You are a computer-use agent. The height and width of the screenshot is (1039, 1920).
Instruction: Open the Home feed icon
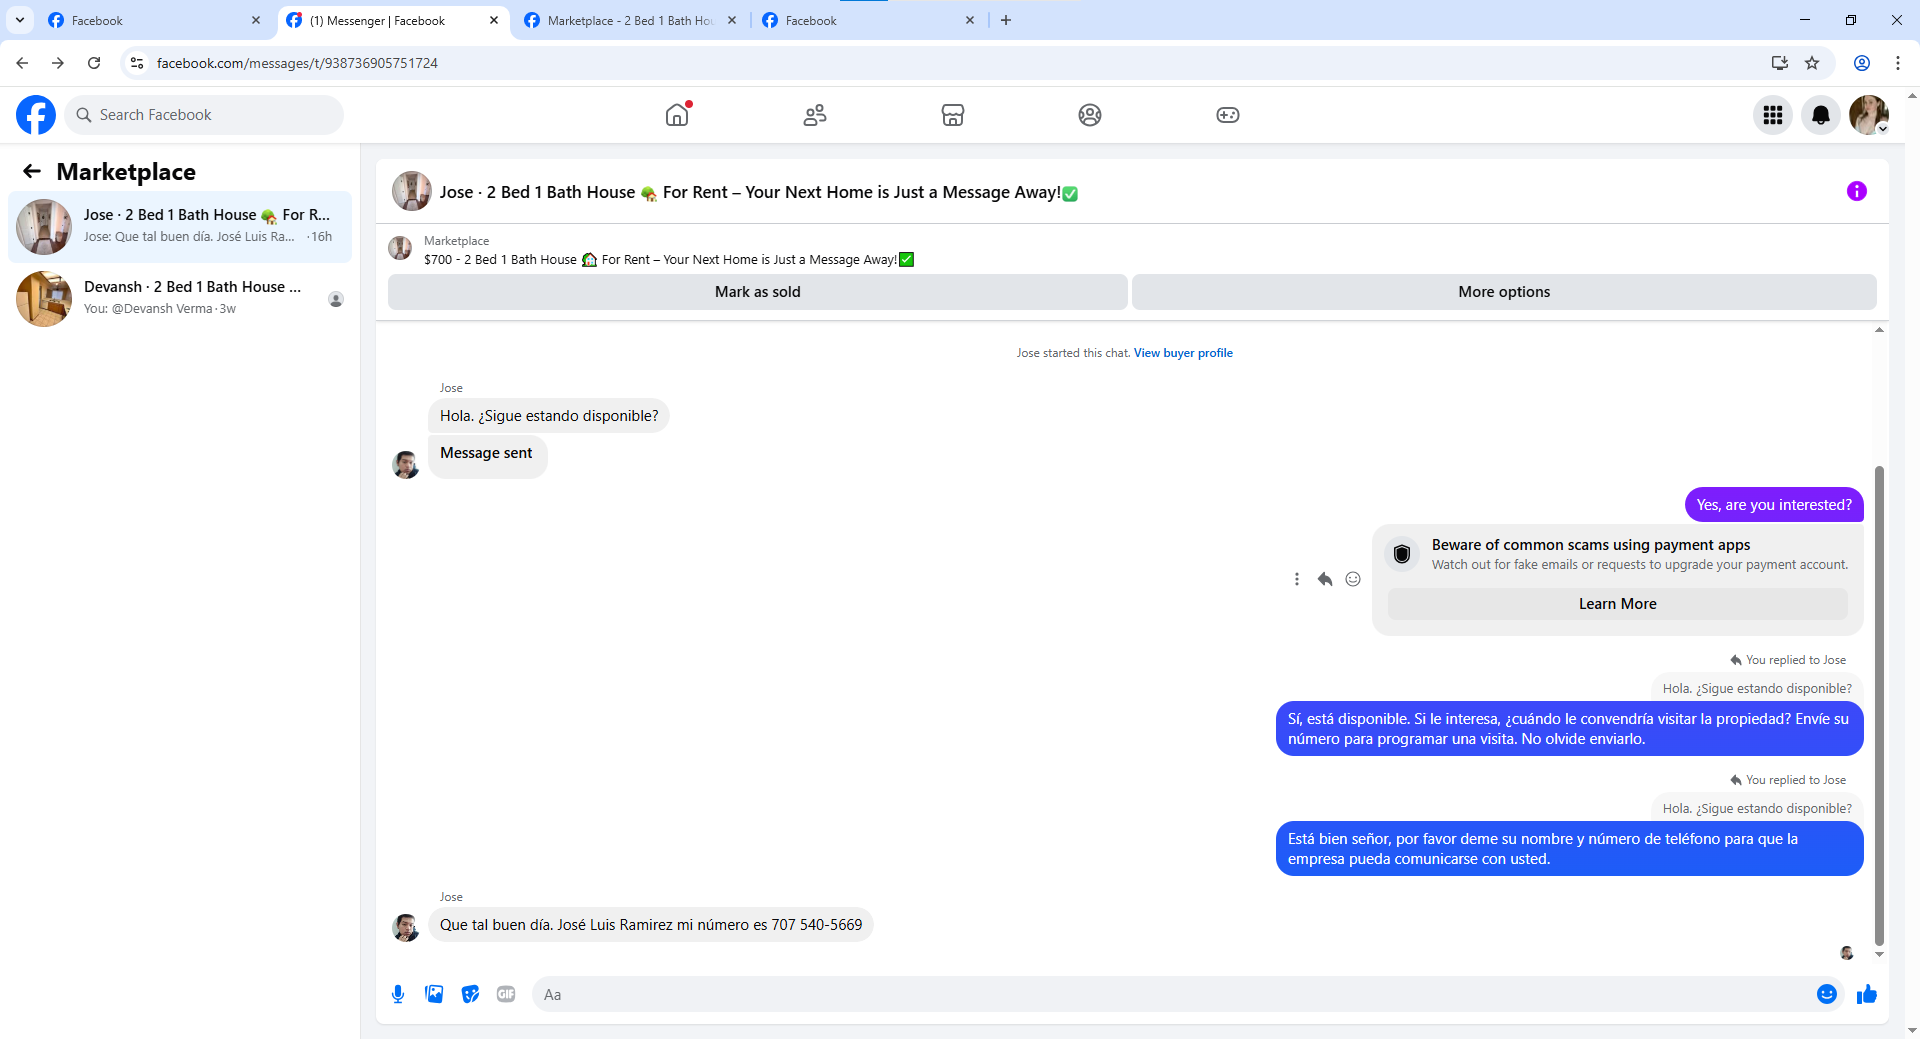pyautogui.click(x=677, y=115)
